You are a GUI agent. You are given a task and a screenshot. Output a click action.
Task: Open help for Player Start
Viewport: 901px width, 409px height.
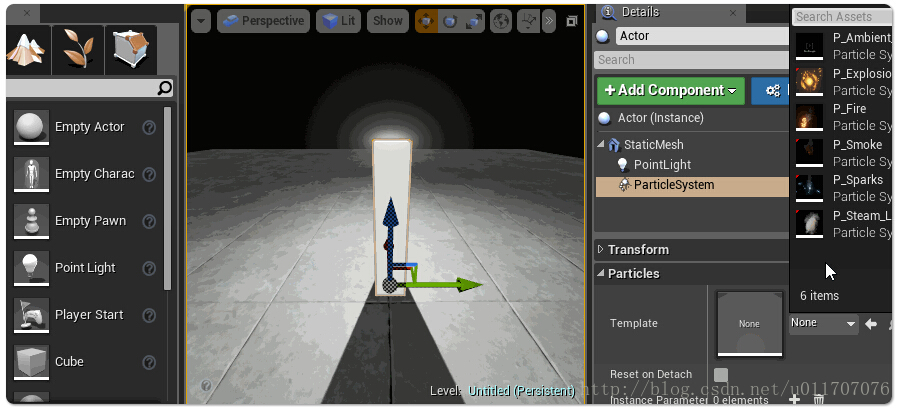point(149,315)
